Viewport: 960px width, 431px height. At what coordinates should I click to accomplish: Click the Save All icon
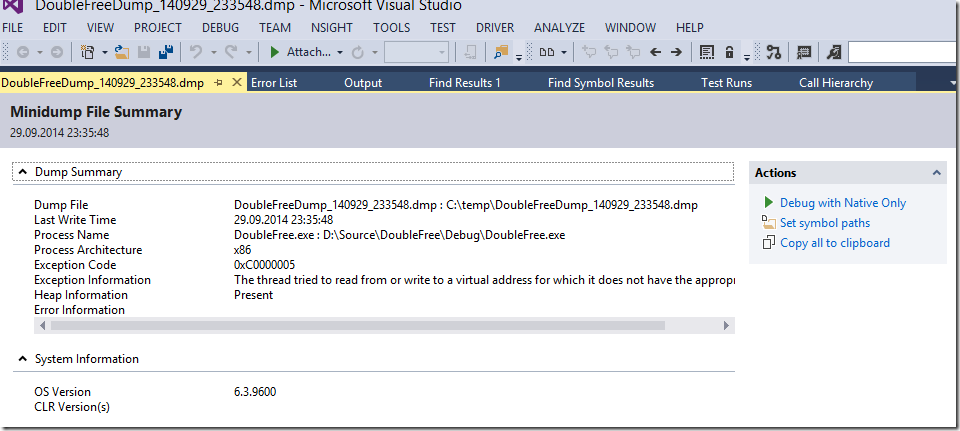(x=166, y=52)
